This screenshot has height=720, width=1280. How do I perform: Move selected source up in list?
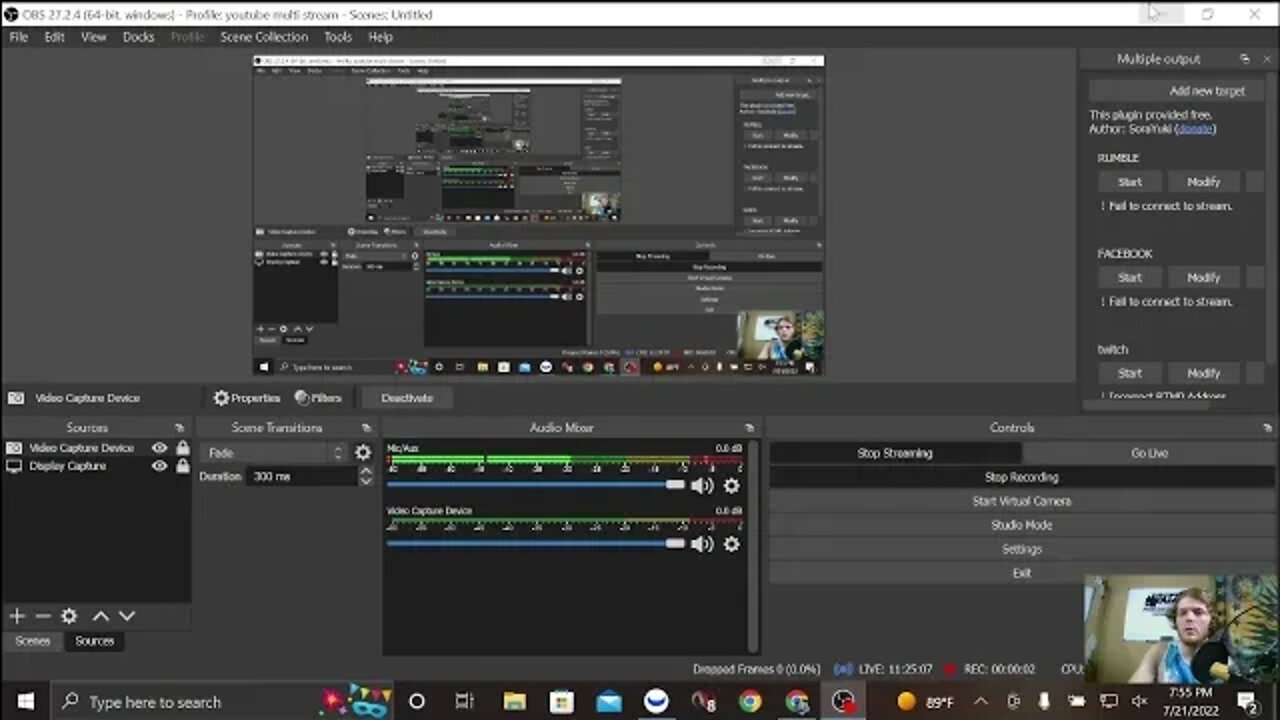101,616
